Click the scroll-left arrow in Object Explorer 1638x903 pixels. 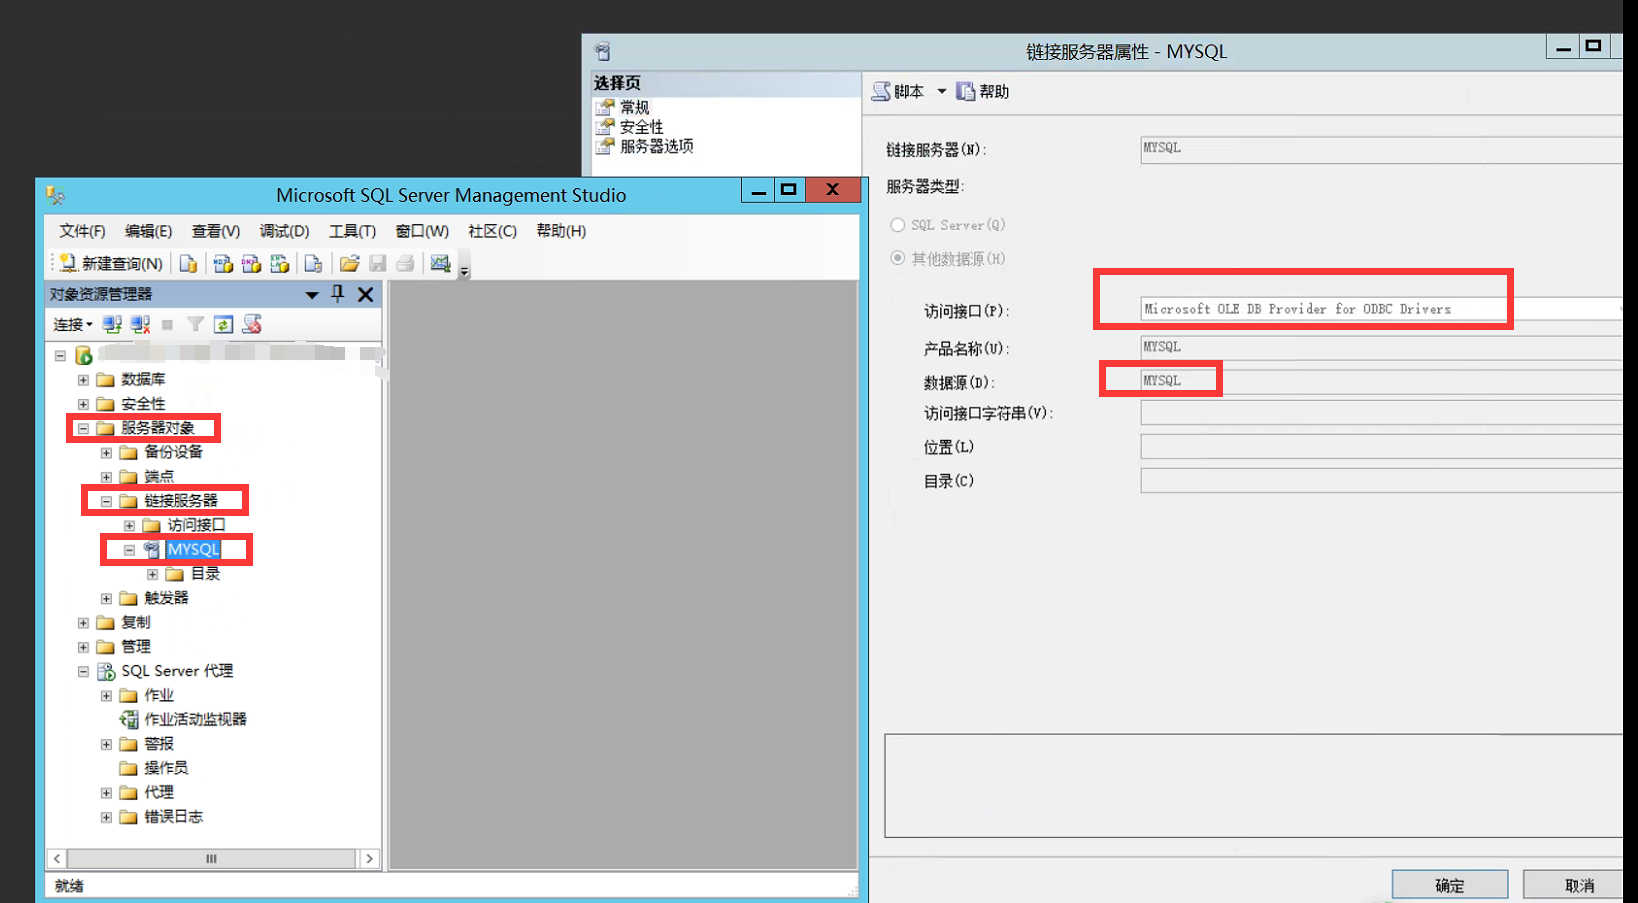[57, 858]
